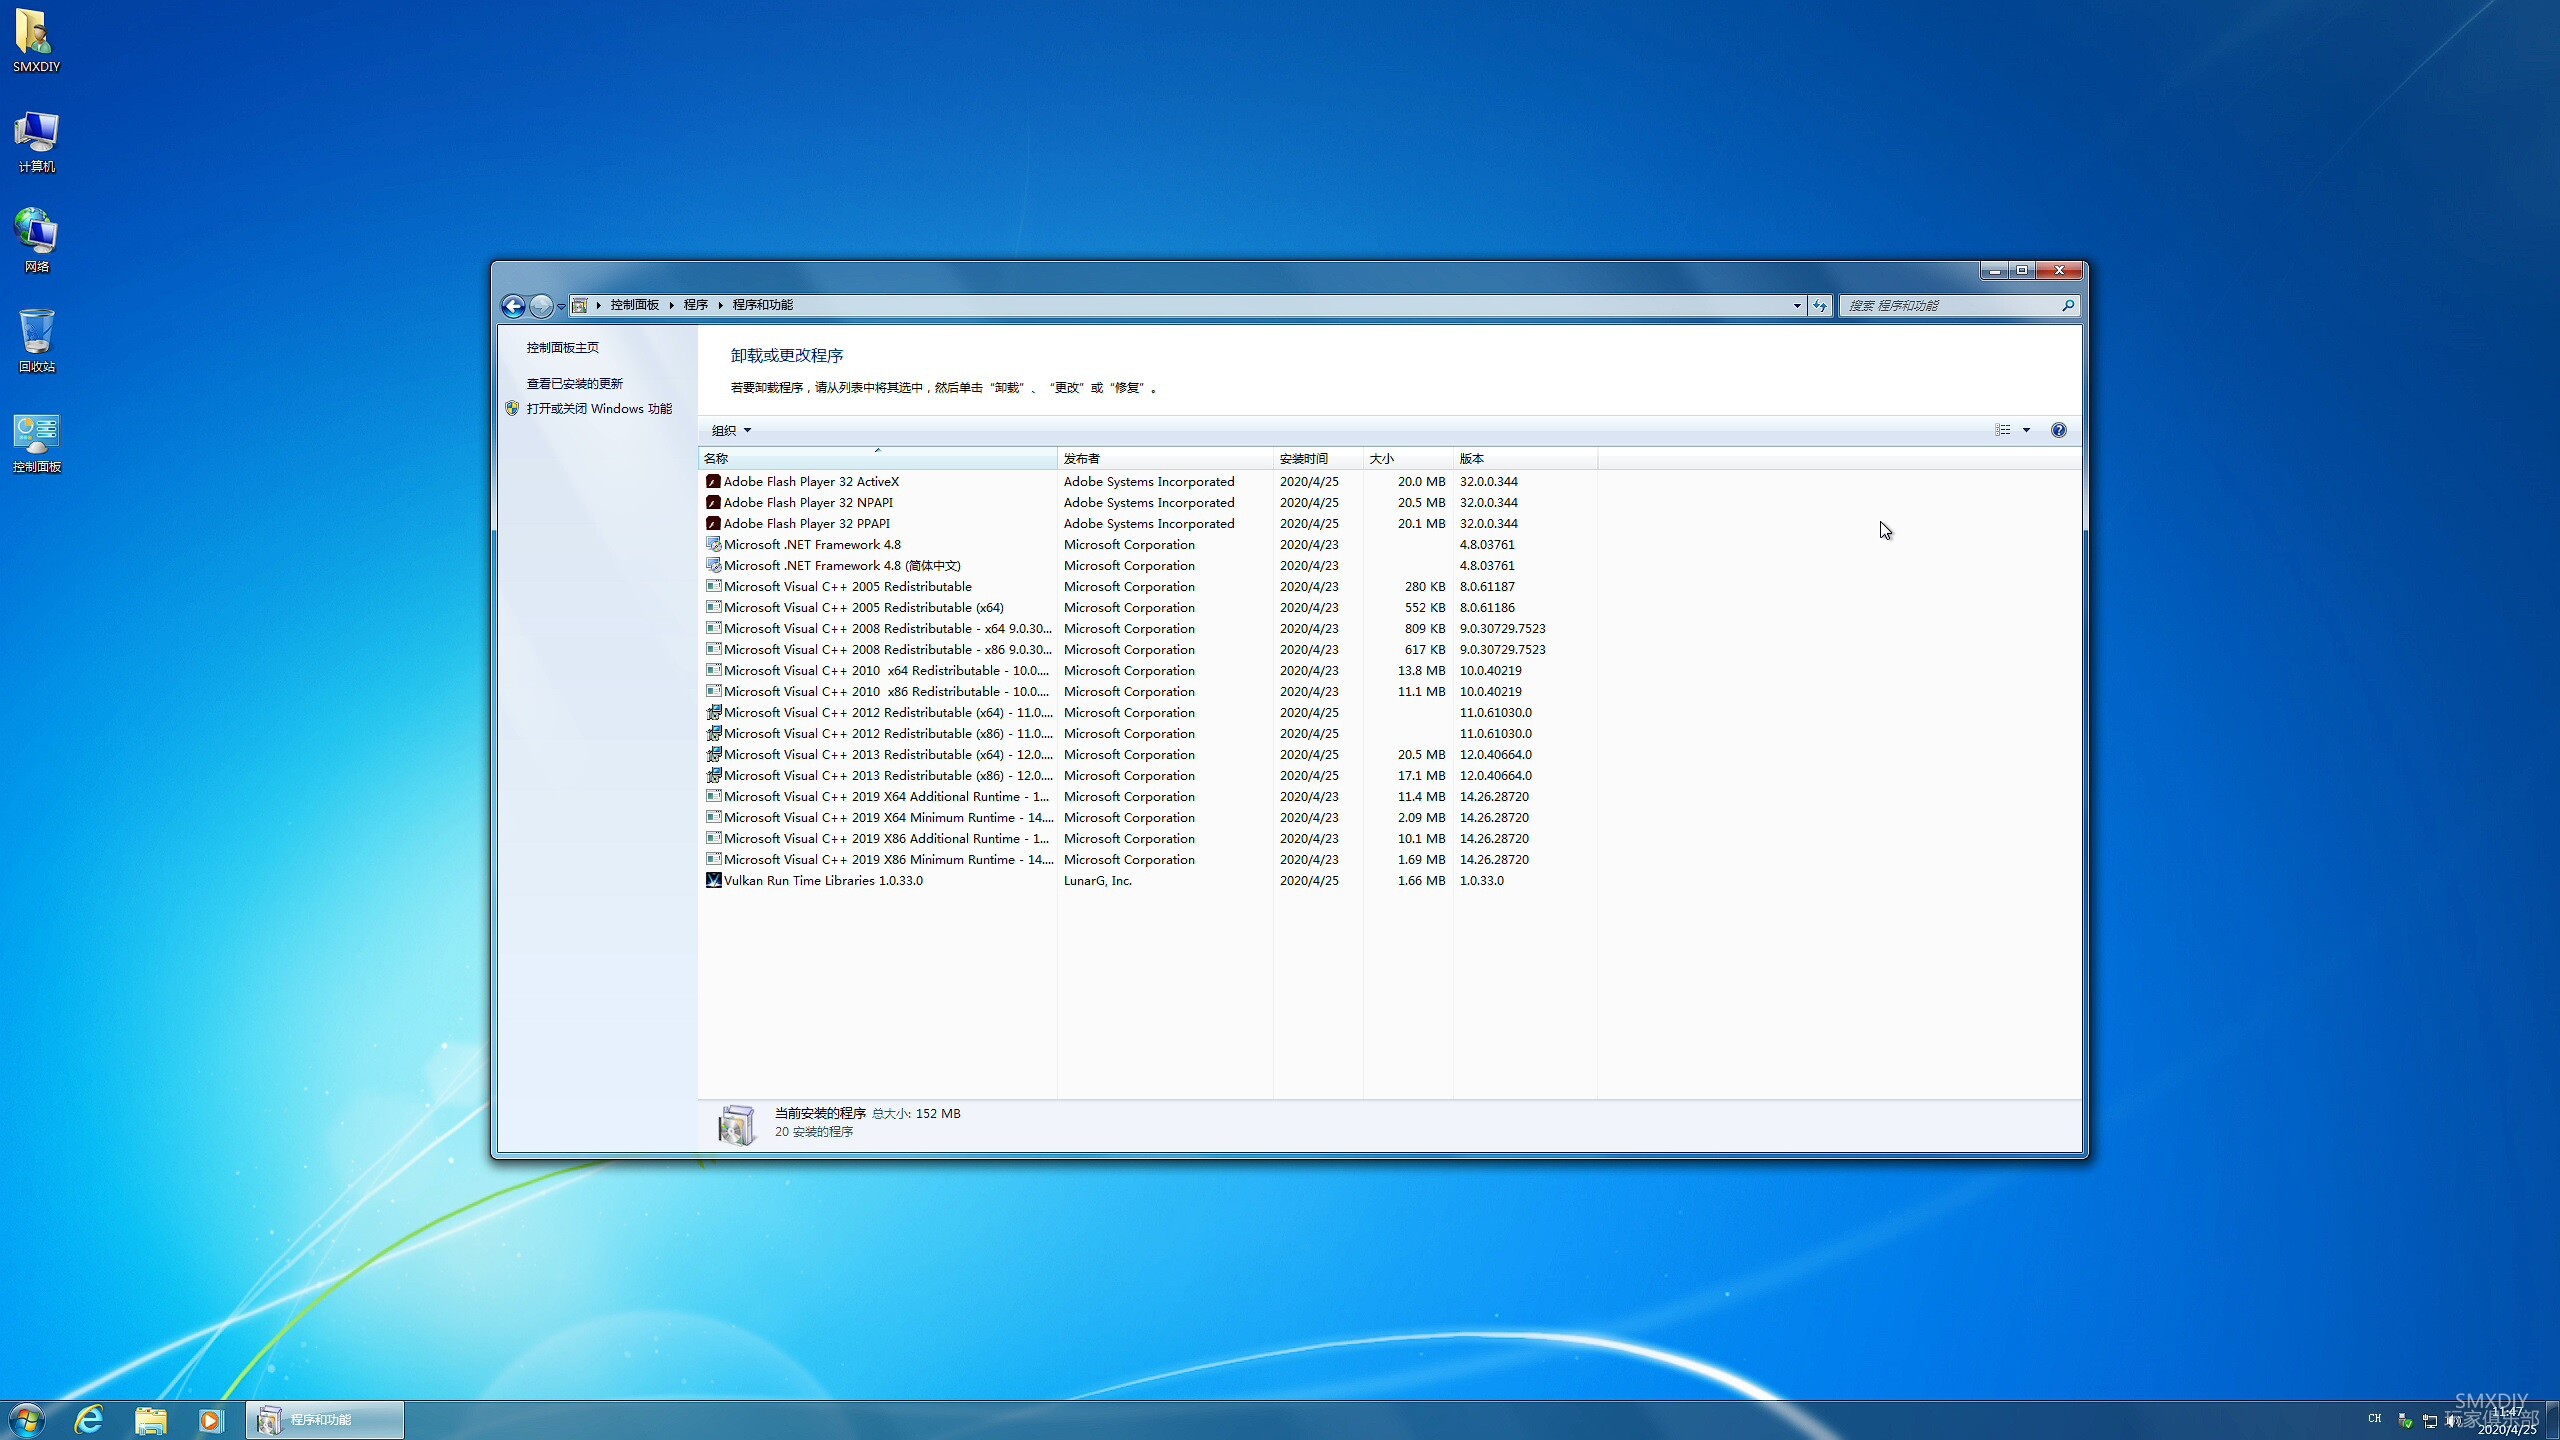2560x1440 pixels.
Task: Sort by 大小 column header
Action: pyautogui.click(x=1408, y=459)
